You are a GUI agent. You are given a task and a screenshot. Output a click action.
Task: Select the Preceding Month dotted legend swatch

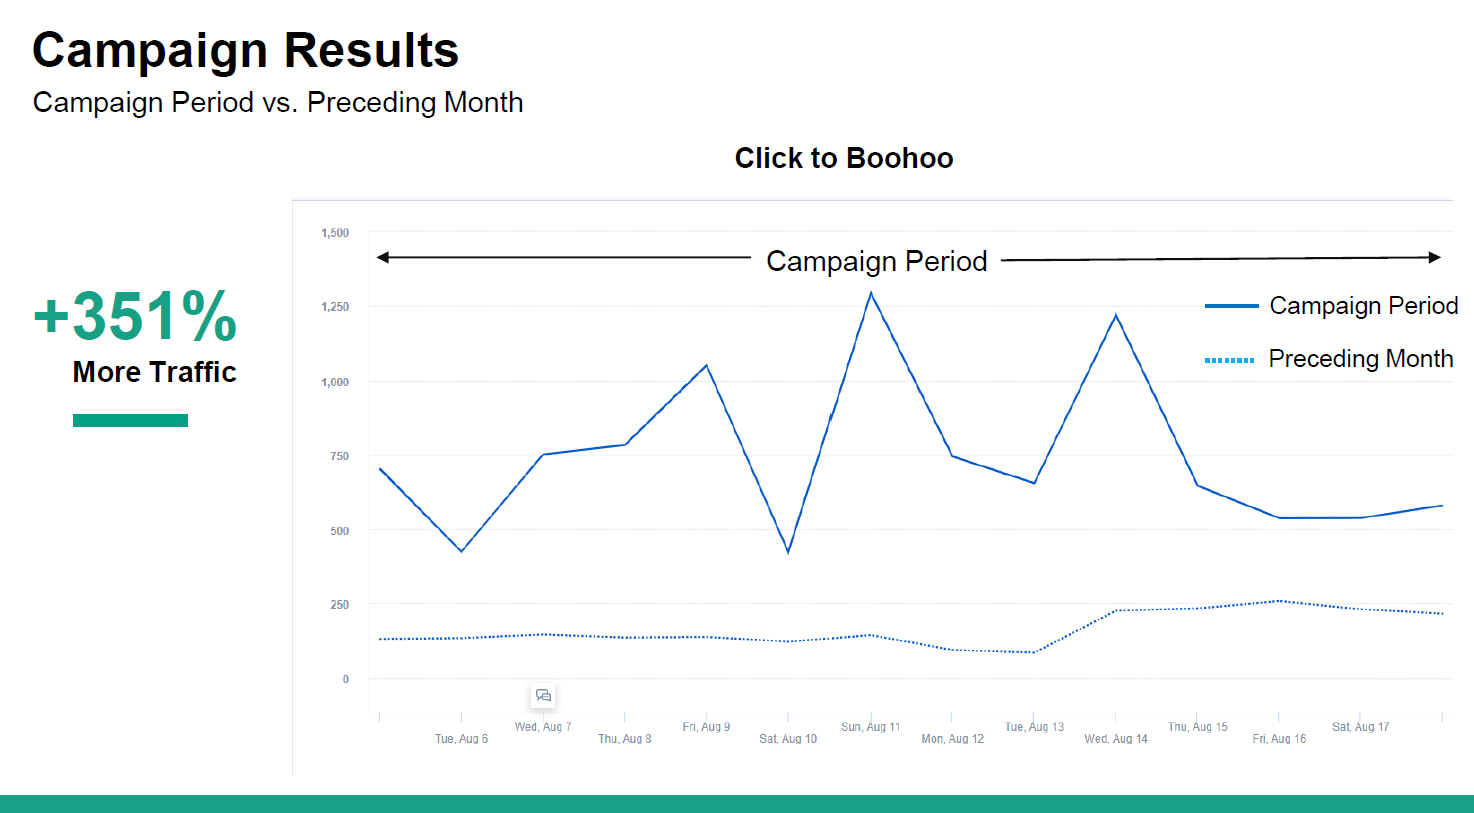click(1229, 360)
